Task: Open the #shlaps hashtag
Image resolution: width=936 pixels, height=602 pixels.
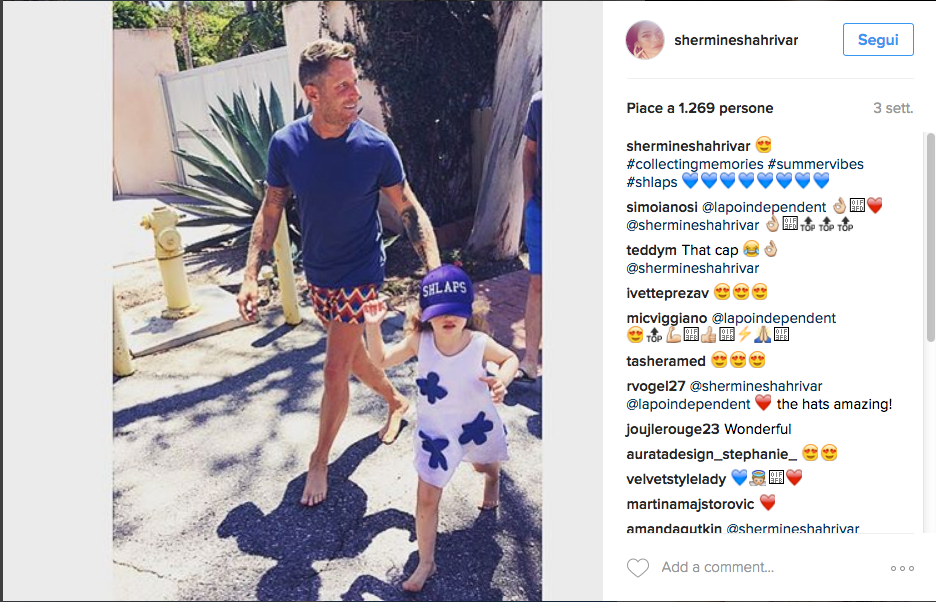Action: tap(652, 182)
